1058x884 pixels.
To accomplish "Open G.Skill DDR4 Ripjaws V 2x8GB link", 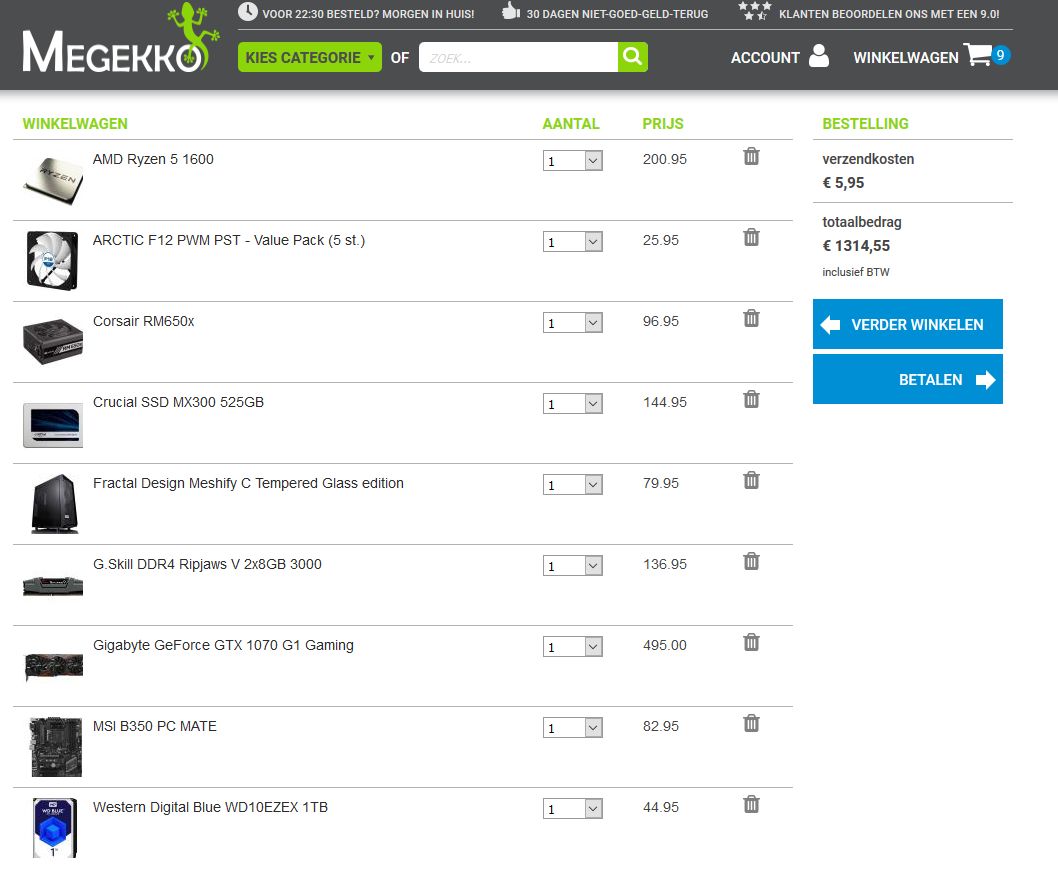I will 207,564.
